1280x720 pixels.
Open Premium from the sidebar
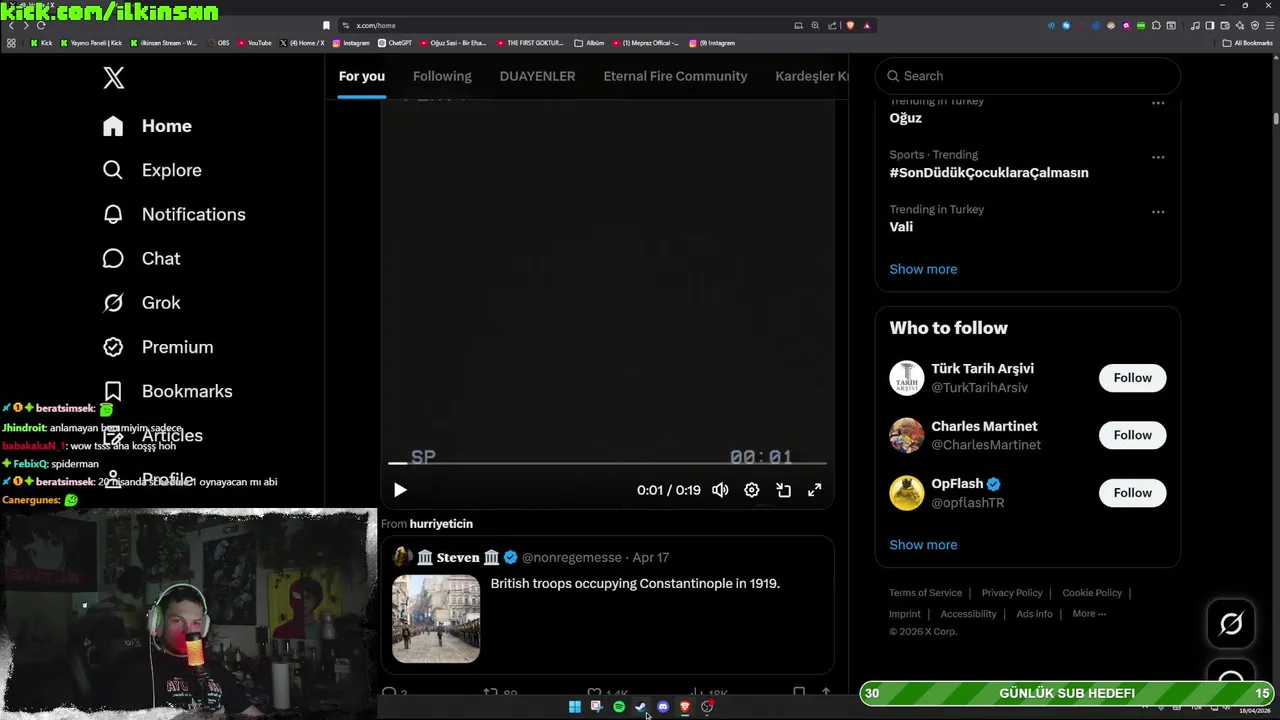pyautogui.click(x=158, y=347)
